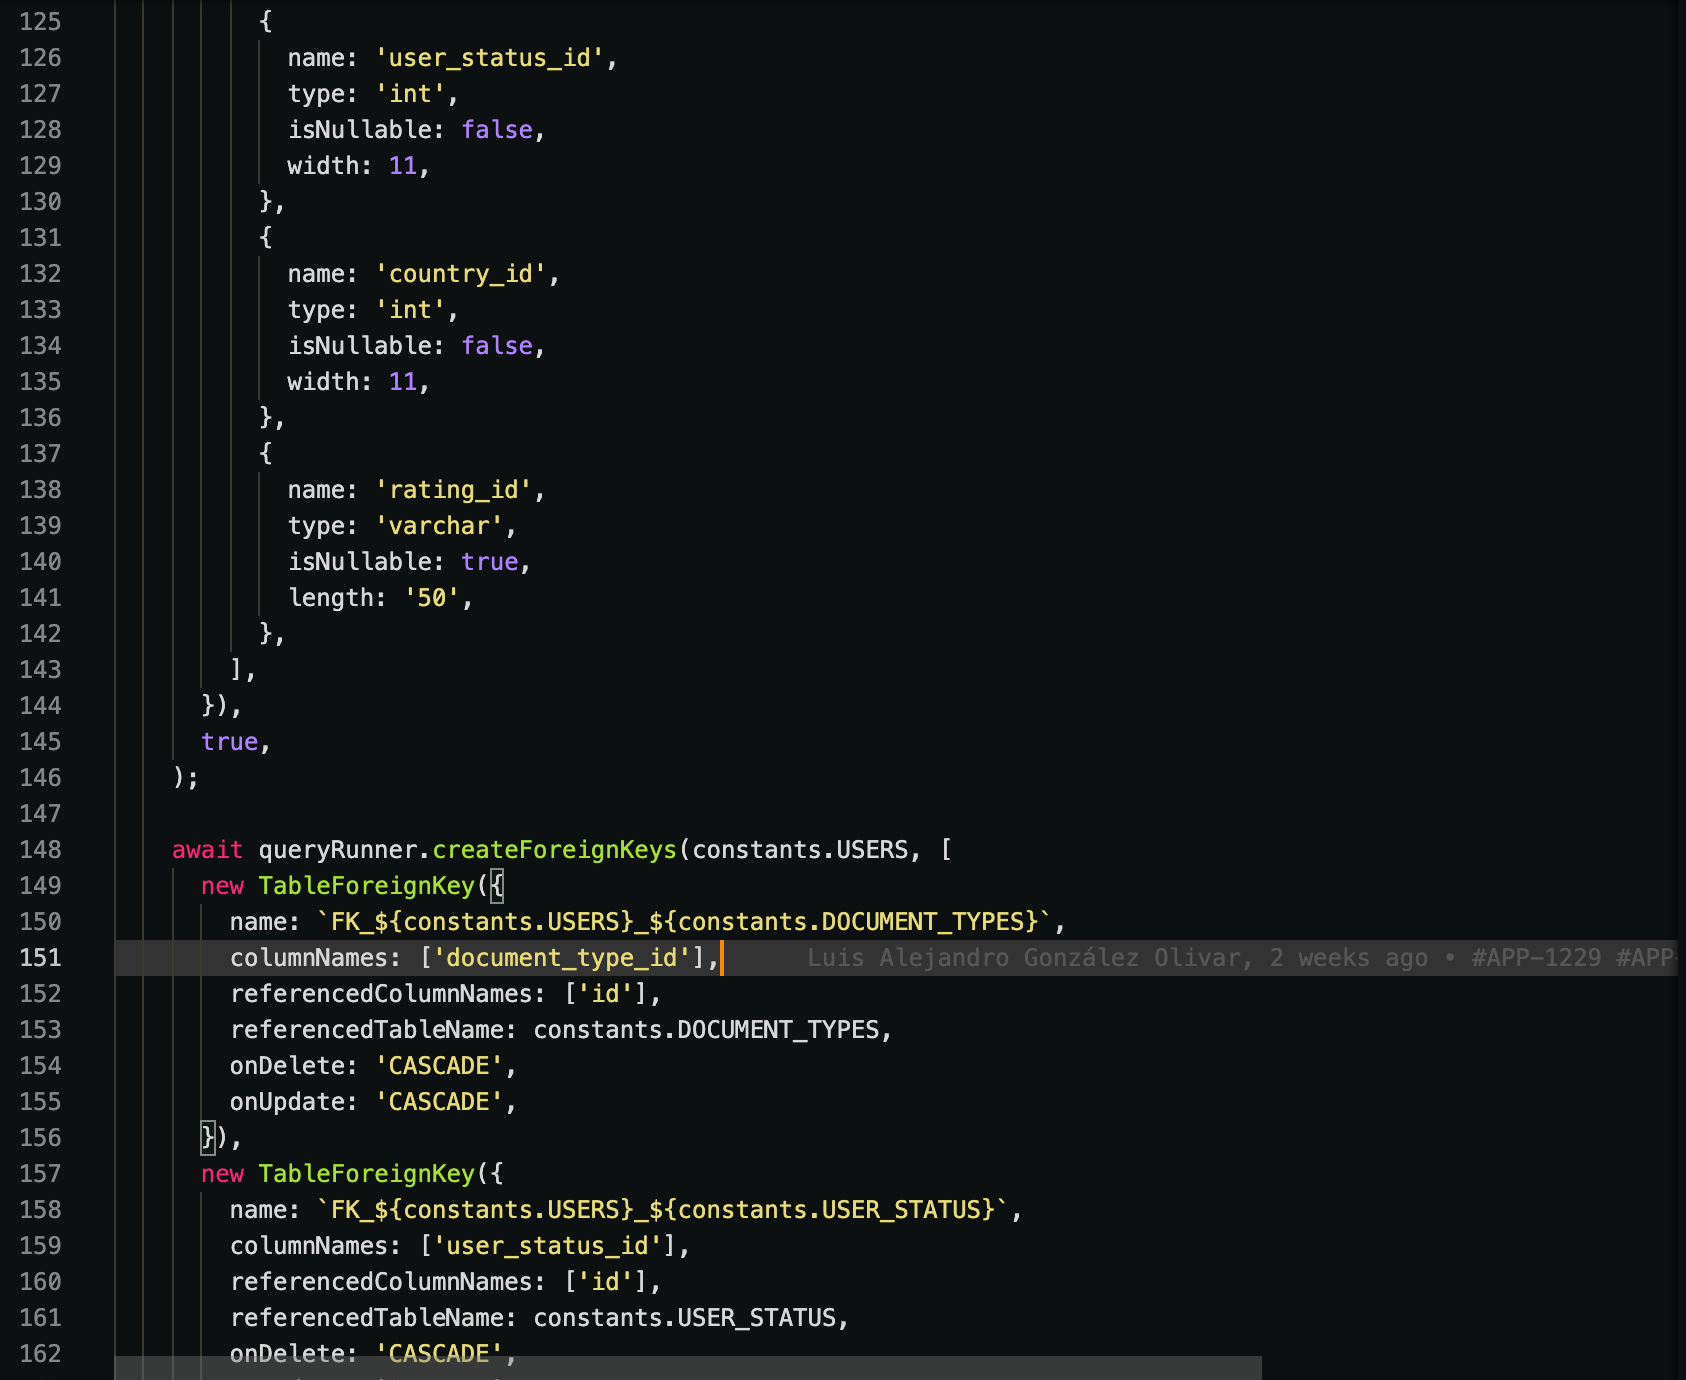Click the false value on line 134

497,346
